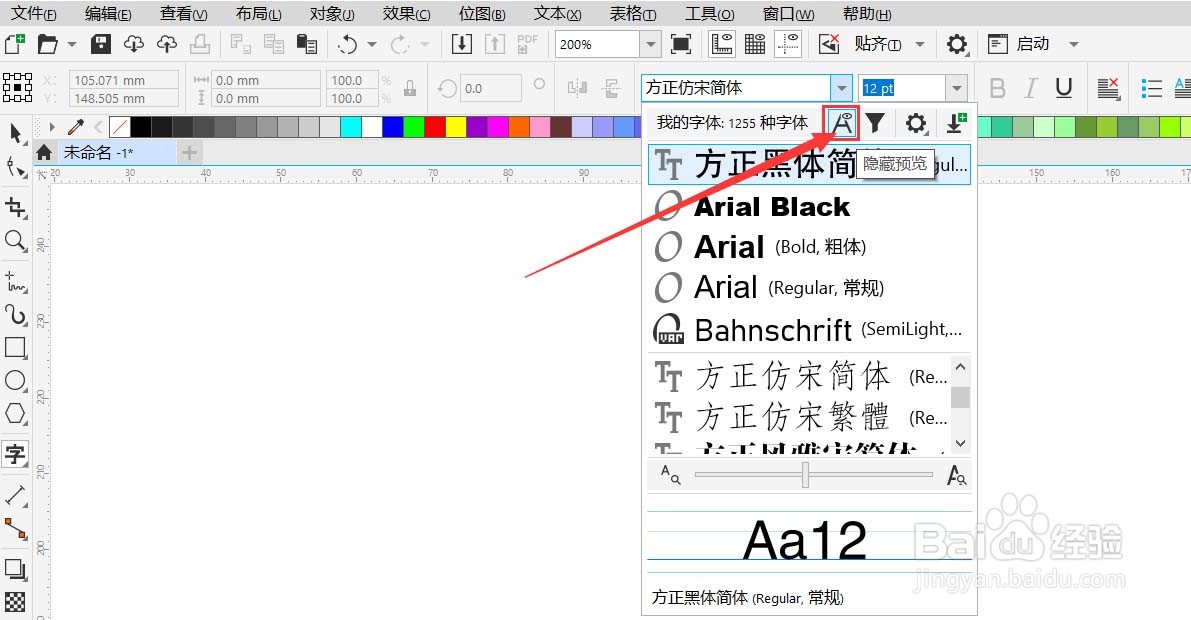Select the Text tool
1191x620 pixels.
click(x=15, y=454)
